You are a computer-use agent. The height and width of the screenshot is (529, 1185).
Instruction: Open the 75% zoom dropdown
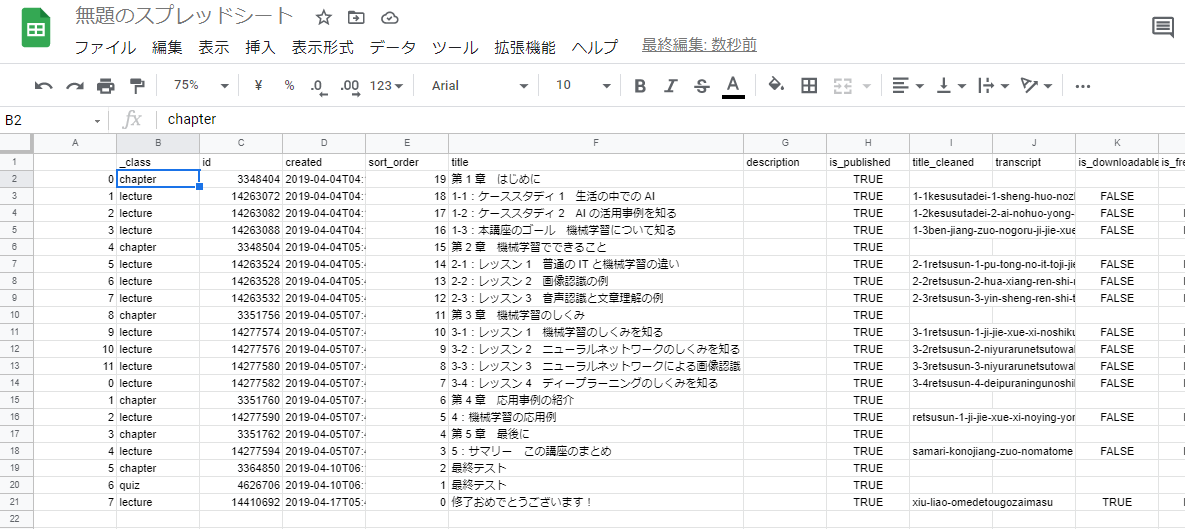(200, 85)
